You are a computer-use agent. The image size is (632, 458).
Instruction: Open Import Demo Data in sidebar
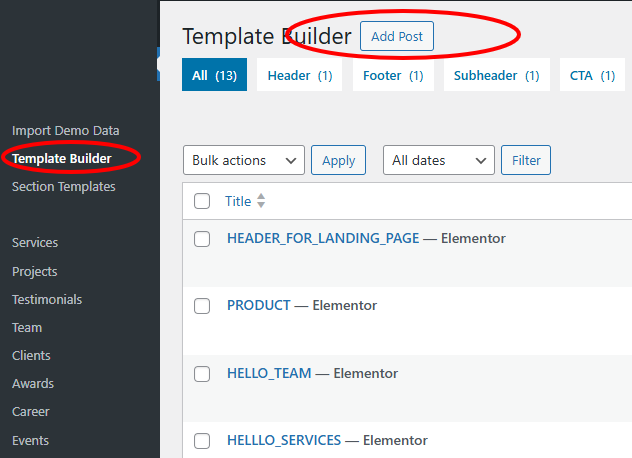[65, 131]
